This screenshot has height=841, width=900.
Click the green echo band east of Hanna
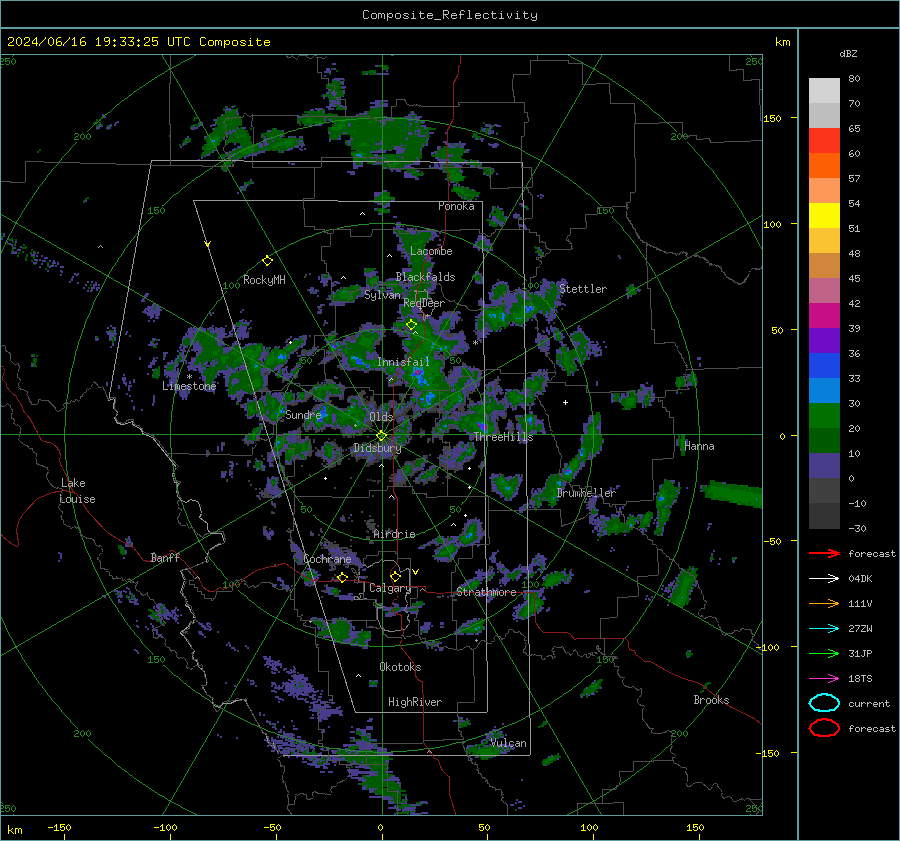pyautogui.click(x=732, y=494)
